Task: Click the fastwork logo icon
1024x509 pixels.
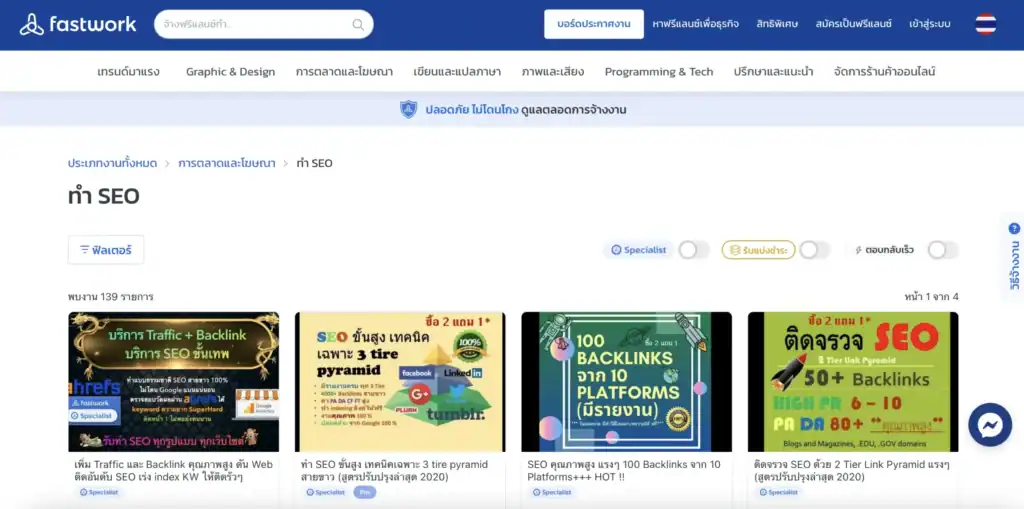Action: [31, 24]
